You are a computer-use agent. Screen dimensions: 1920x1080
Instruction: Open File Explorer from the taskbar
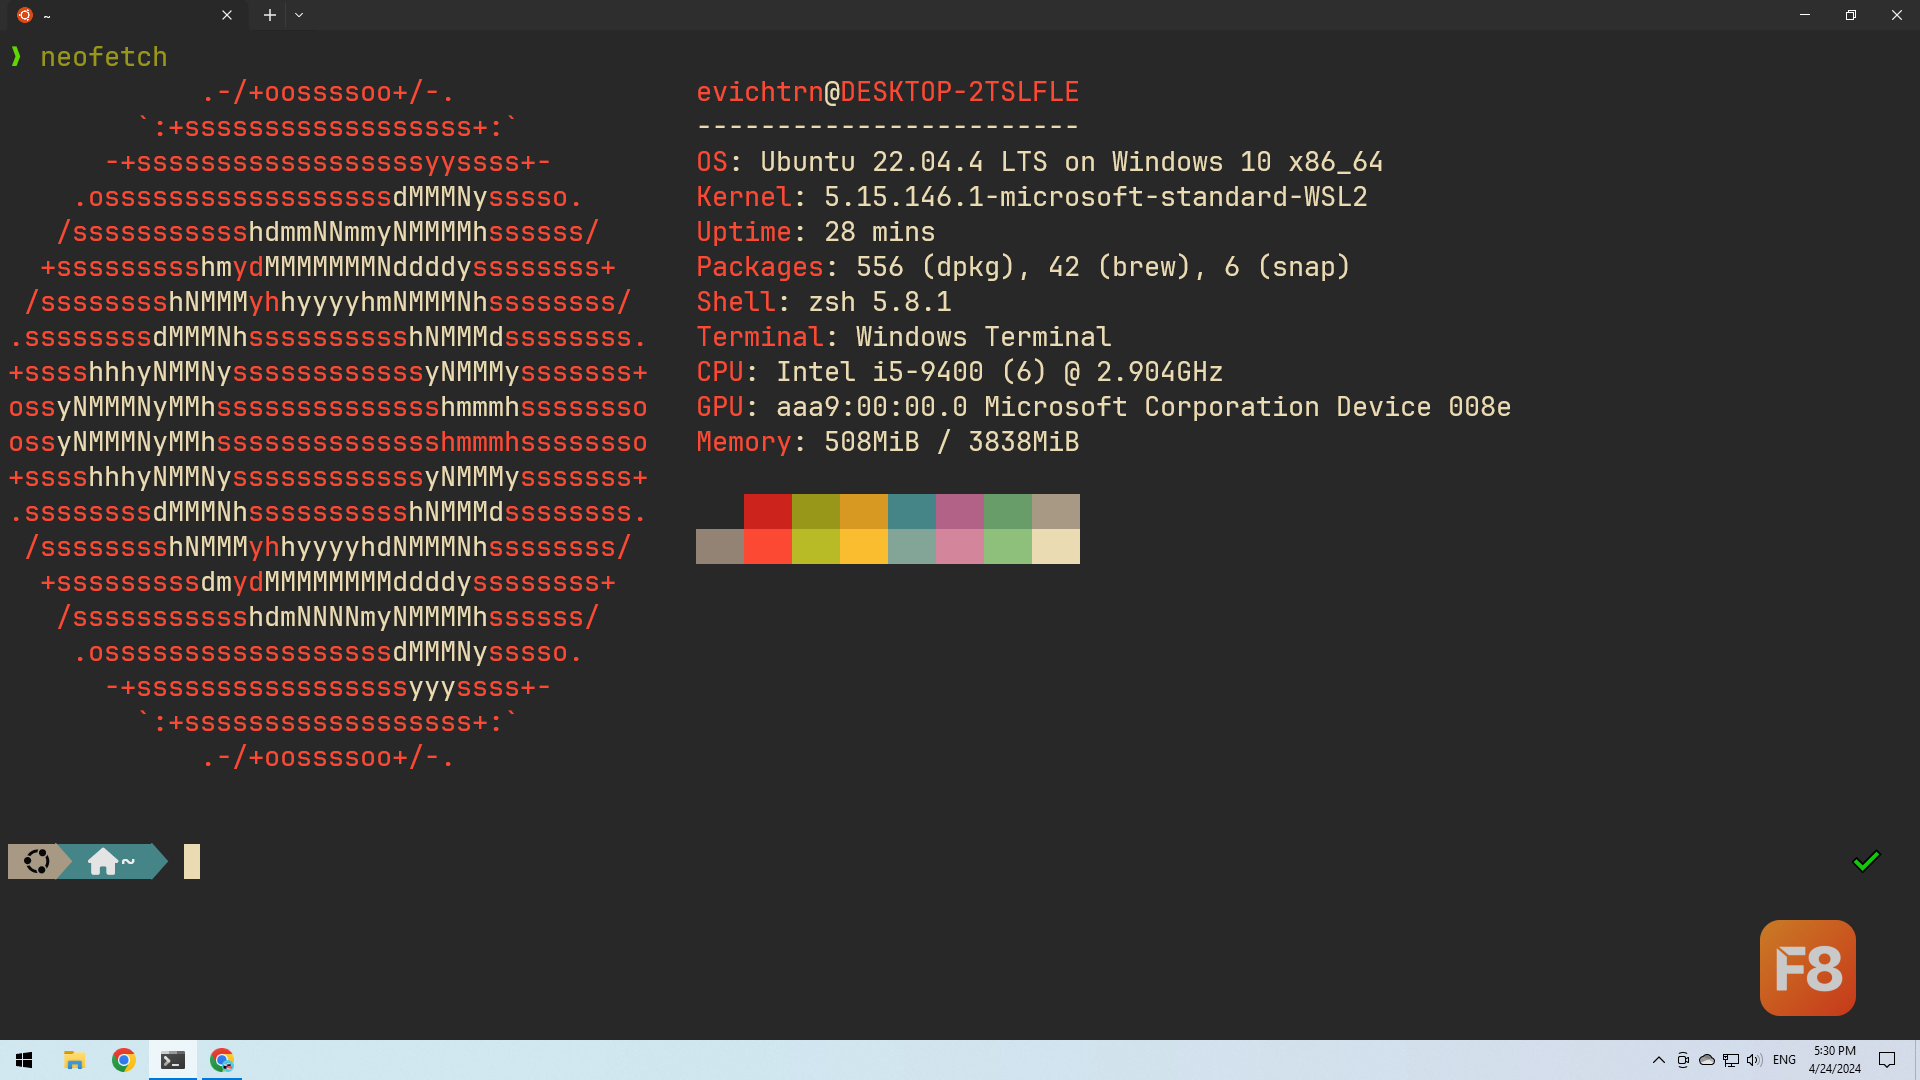point(74,1060)
